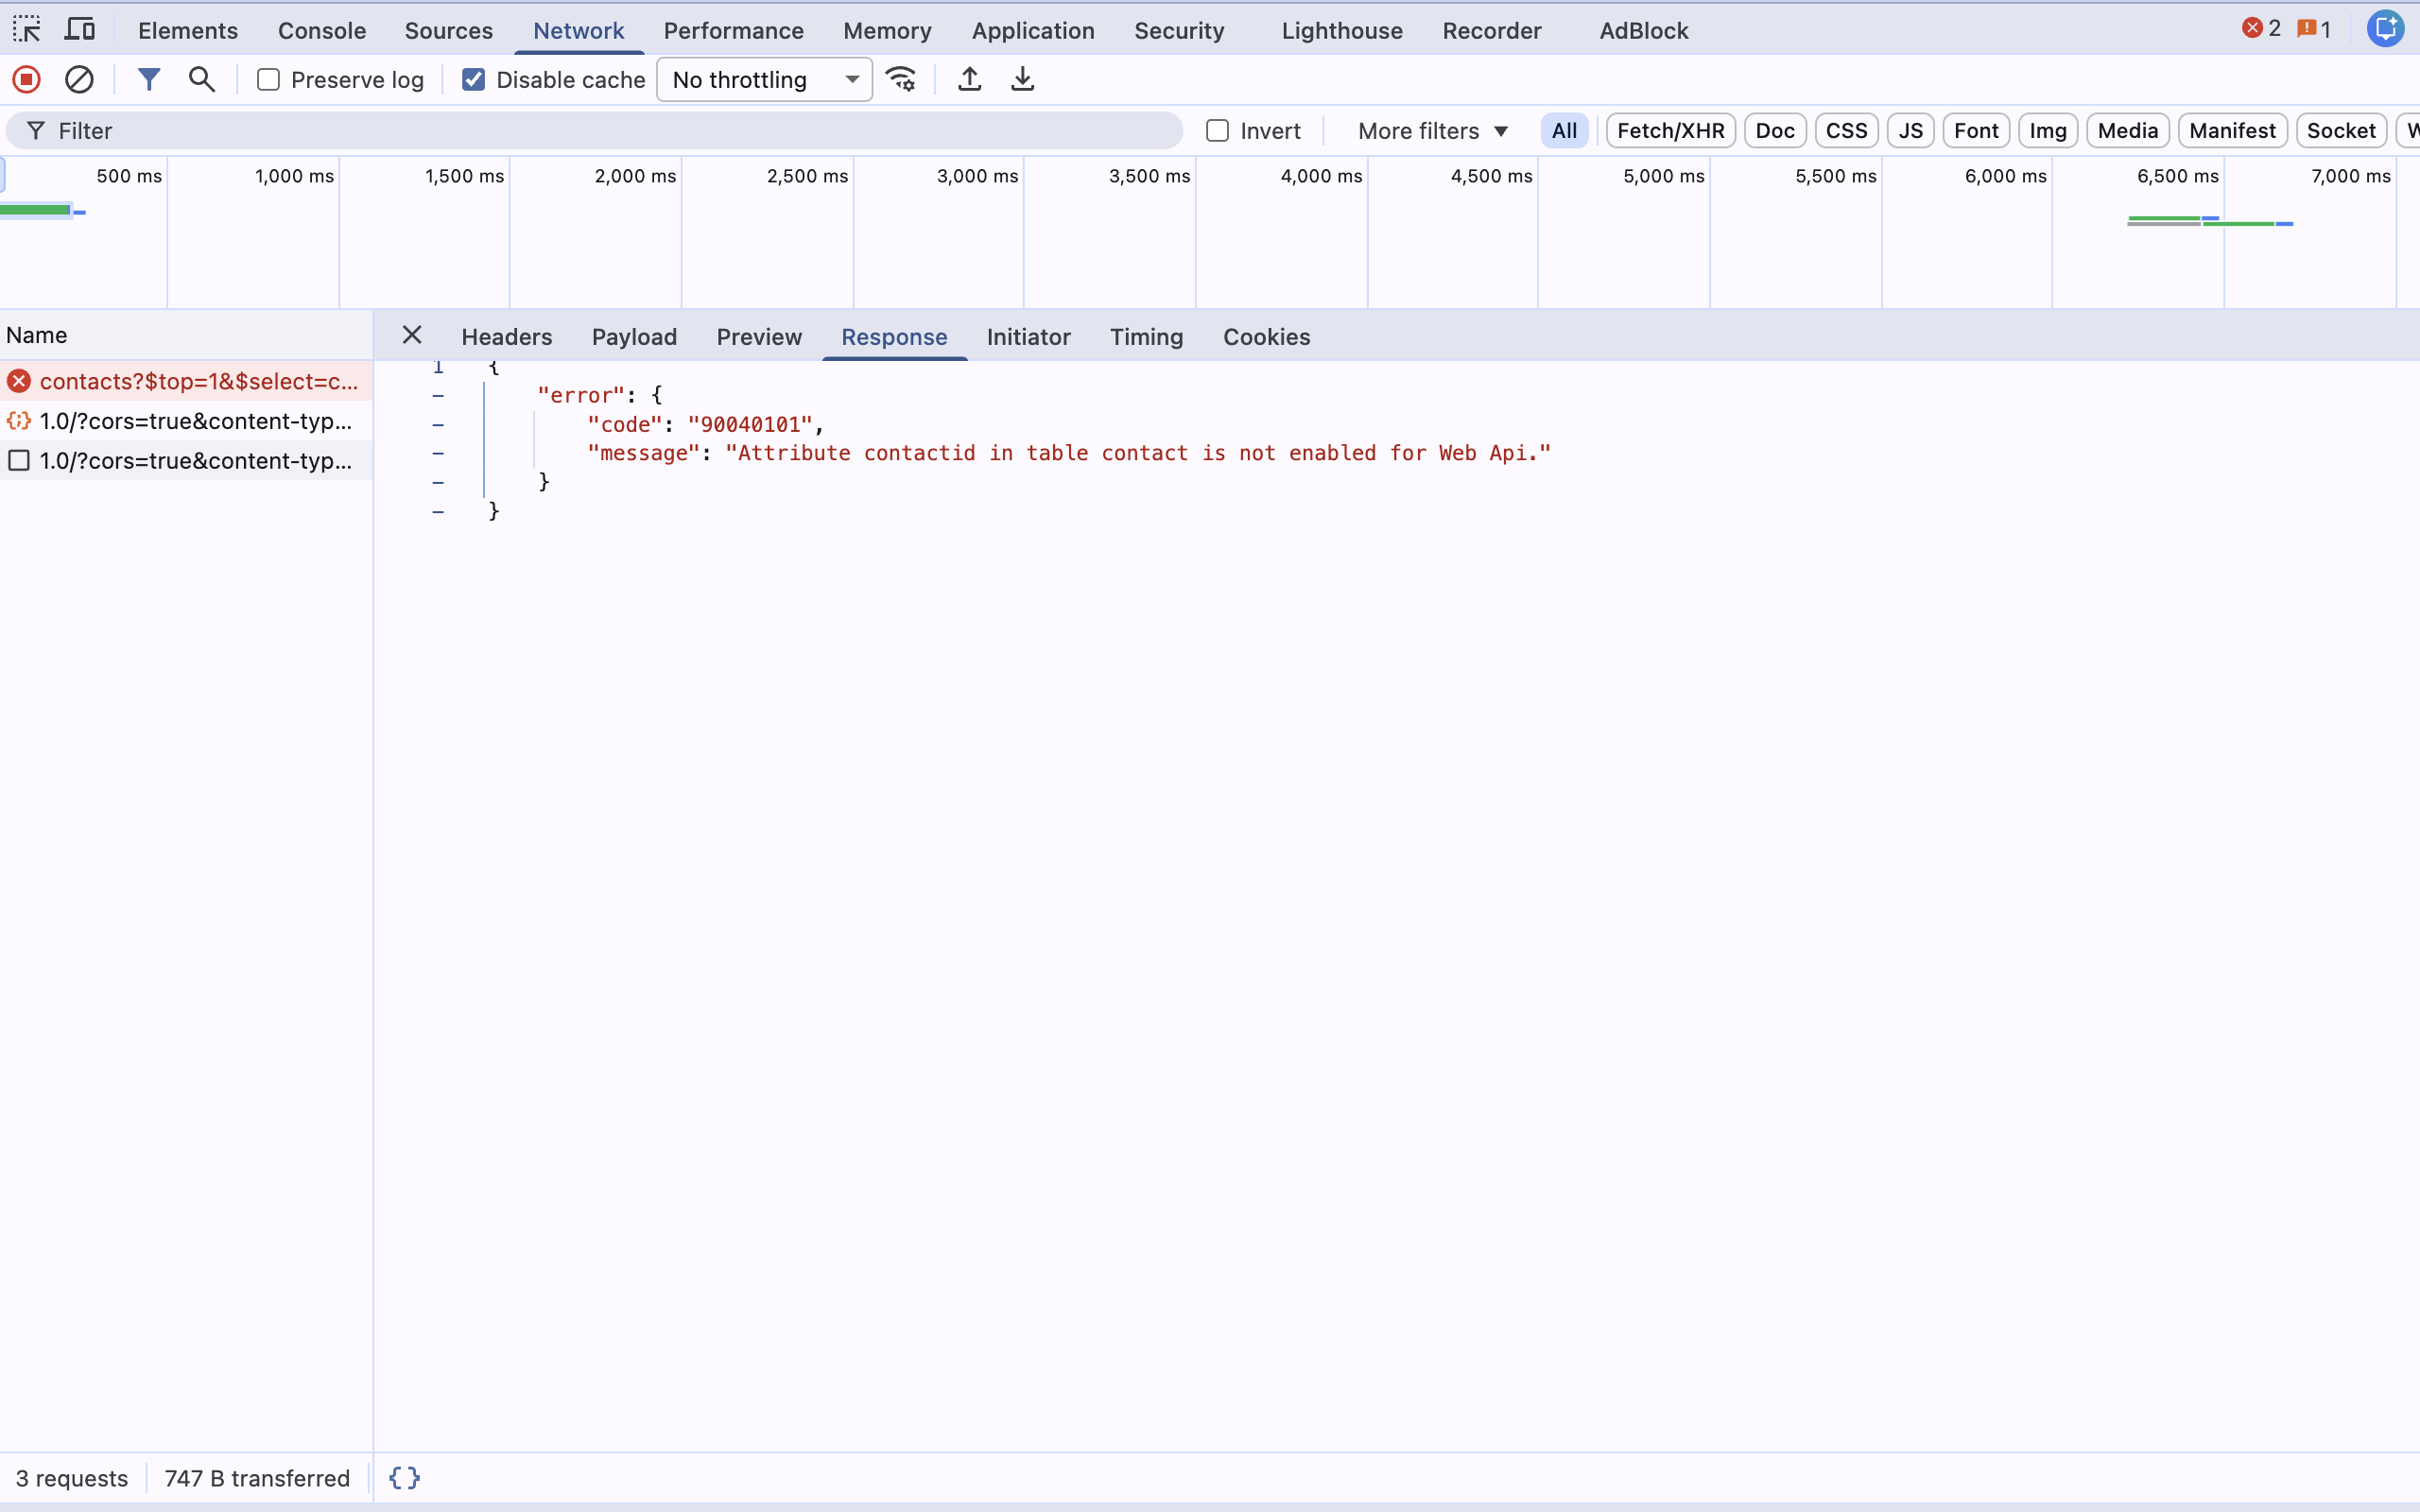
Task: Stop recording network log
Action: (27, 79)
